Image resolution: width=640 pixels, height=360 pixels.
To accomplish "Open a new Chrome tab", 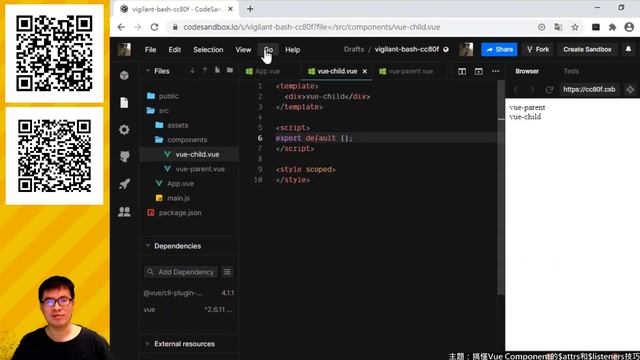I will (x=250, y=9).
